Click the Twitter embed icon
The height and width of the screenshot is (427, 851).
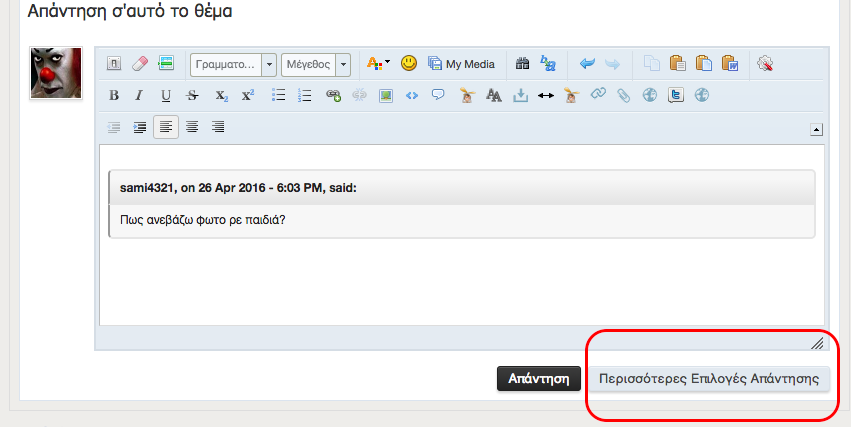click(x=676, y=95)
